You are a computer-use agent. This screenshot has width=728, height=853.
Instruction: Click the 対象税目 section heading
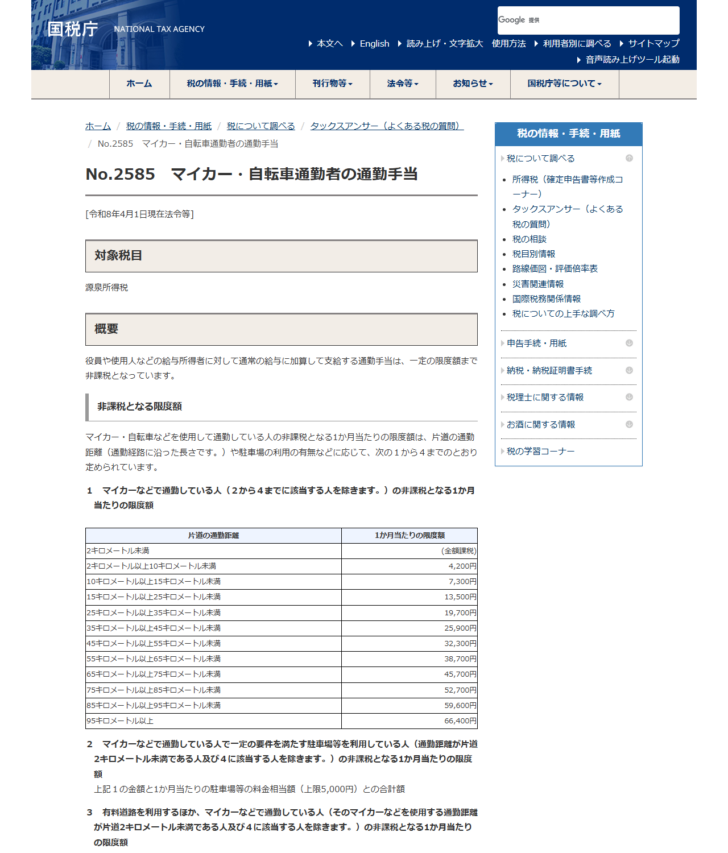click(x=281, y=256)
